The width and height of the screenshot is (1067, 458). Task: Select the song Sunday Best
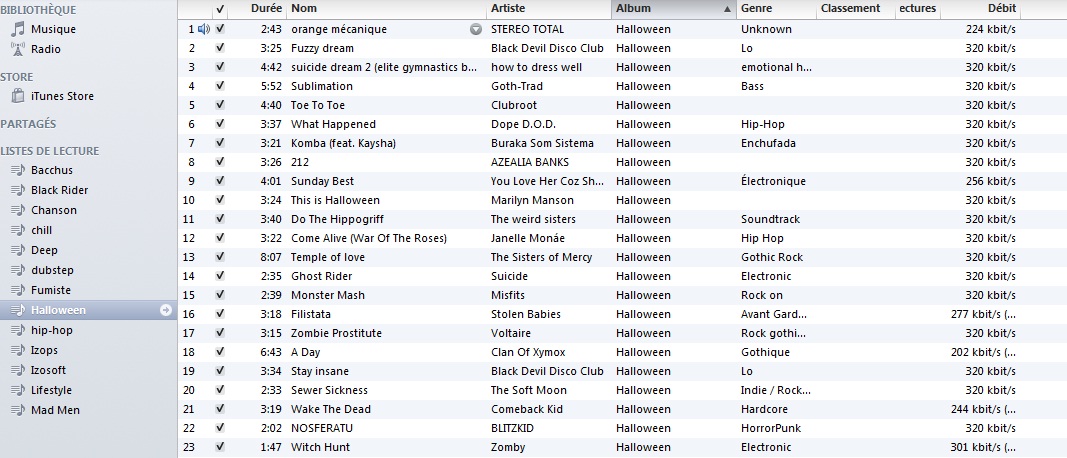point(323,181)
